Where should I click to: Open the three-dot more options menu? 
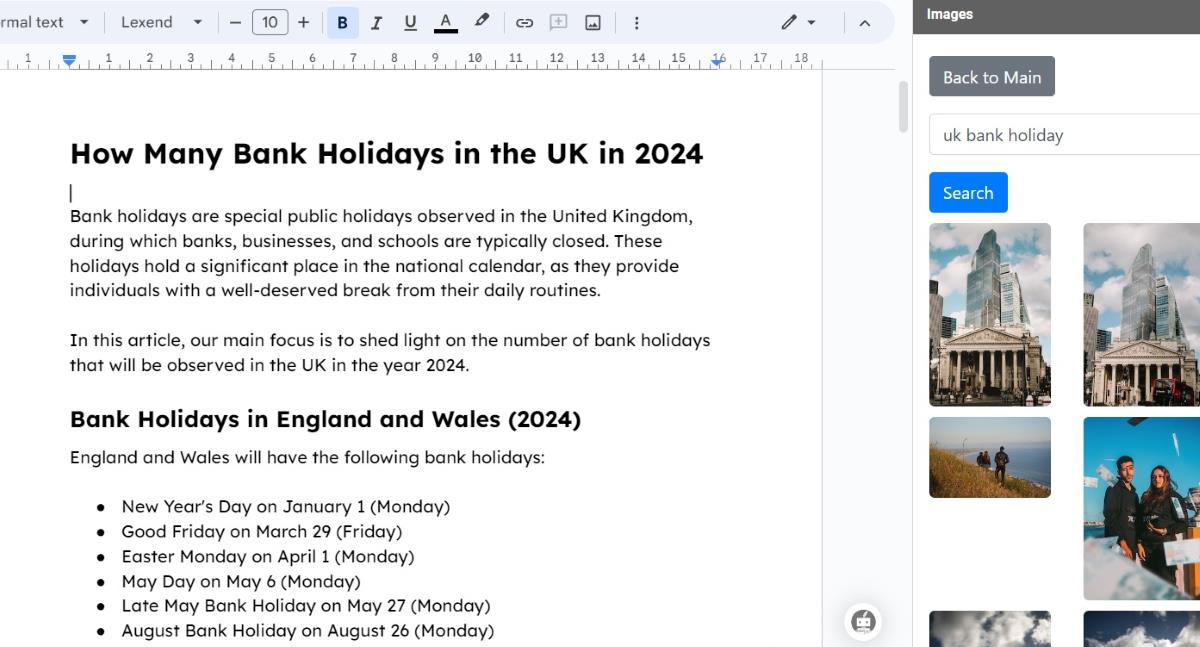click(x=637, y=22)
